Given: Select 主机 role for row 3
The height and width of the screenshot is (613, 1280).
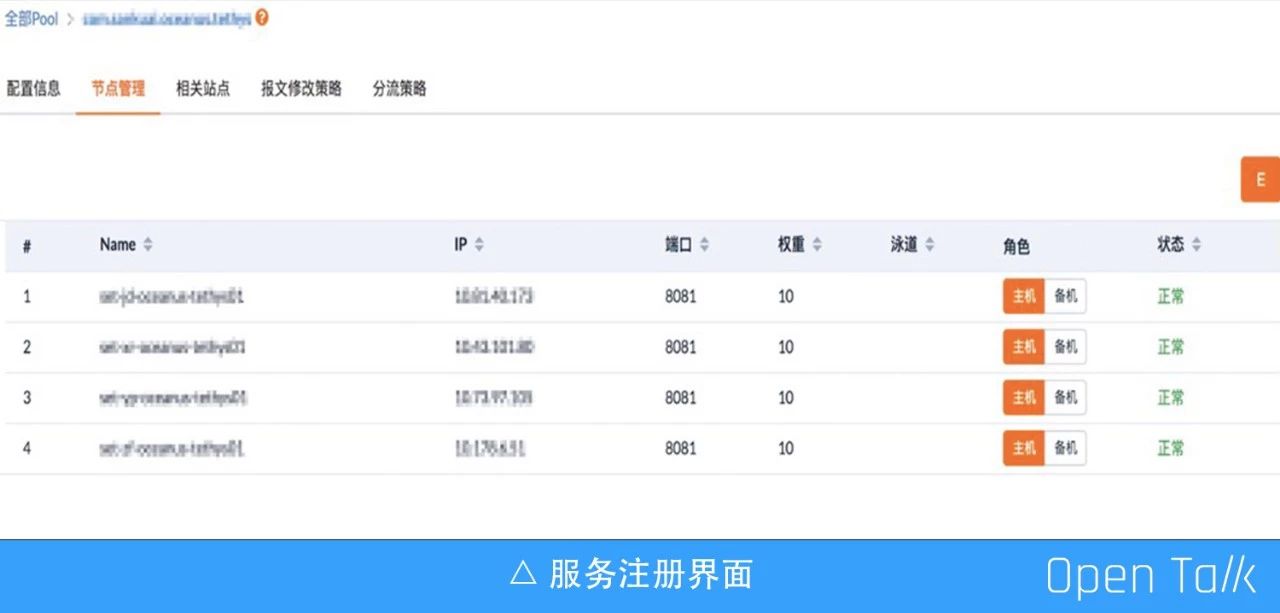Looking at the screenshot, I should click(1024, 397).
